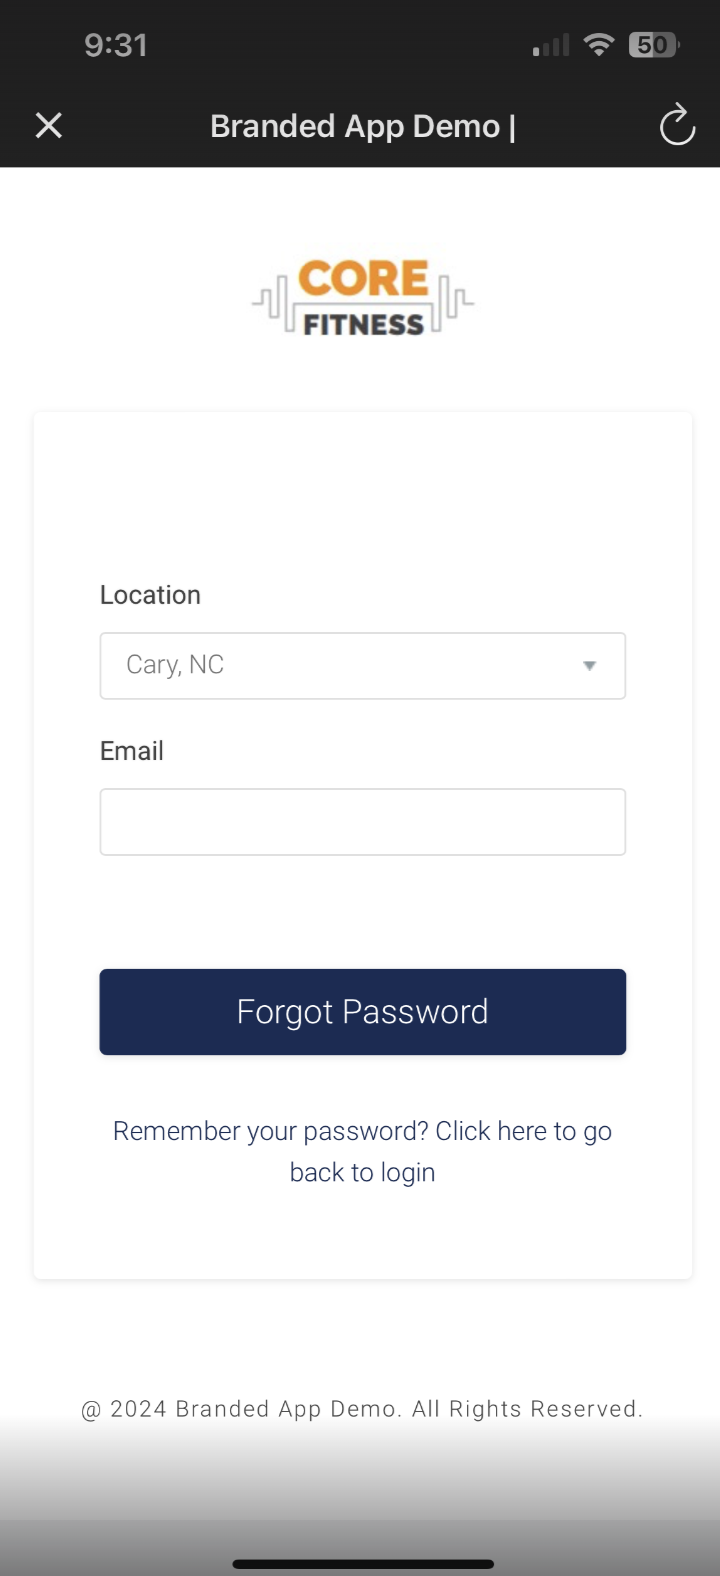Tap the home indicator bar
The image size is (720, 1576).
pyautogui.click(x=362, y=1564)
